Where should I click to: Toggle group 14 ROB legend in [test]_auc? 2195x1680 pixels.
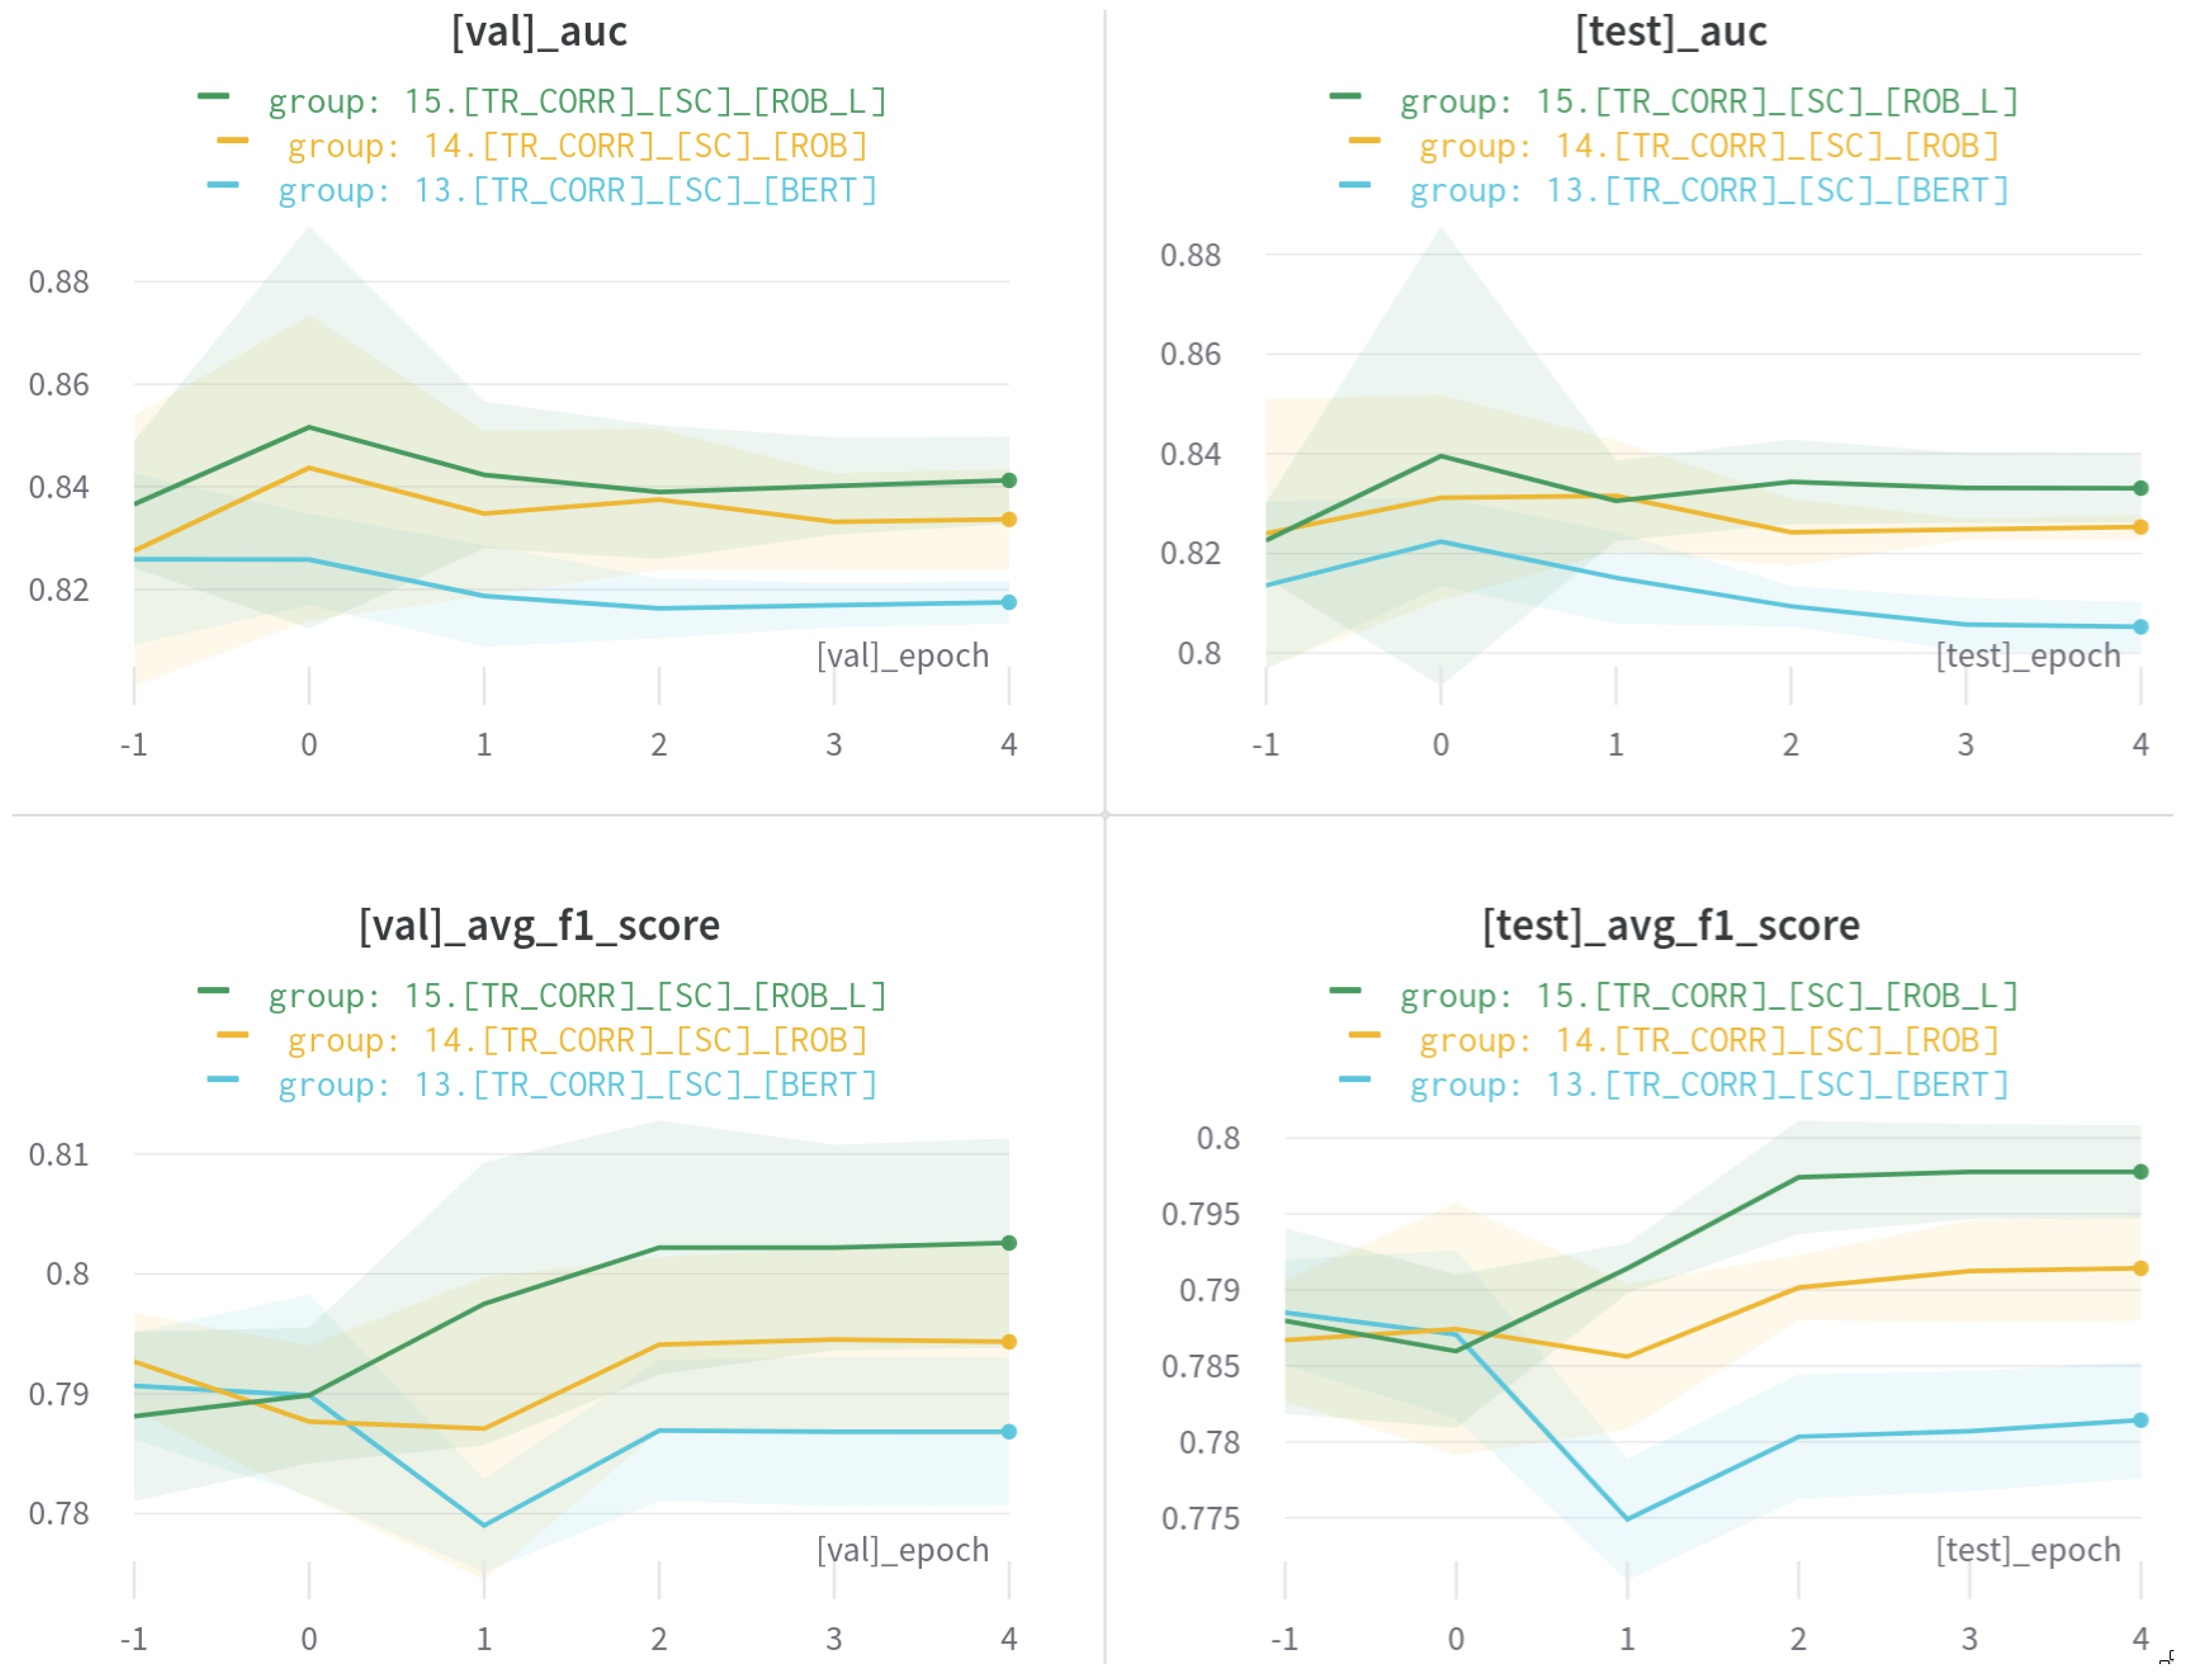pyautogui.click(x=1709, y=147)
